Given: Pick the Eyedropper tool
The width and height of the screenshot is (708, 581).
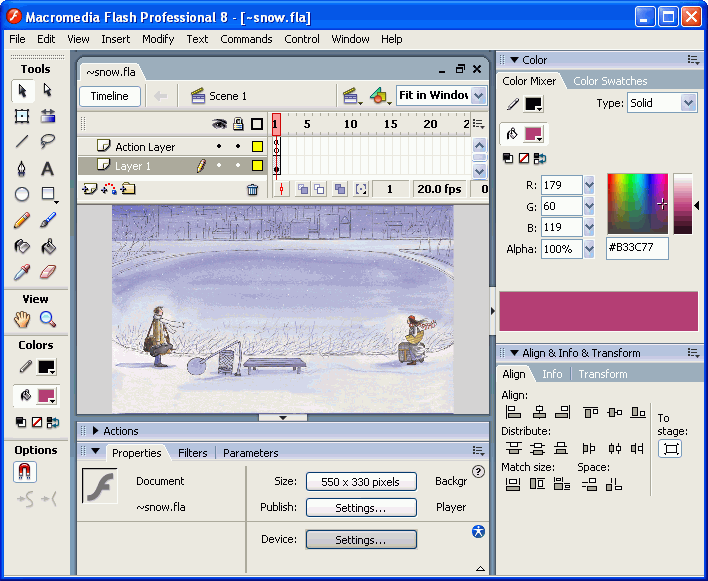Looking at the screenshot, I should point(22,272).
